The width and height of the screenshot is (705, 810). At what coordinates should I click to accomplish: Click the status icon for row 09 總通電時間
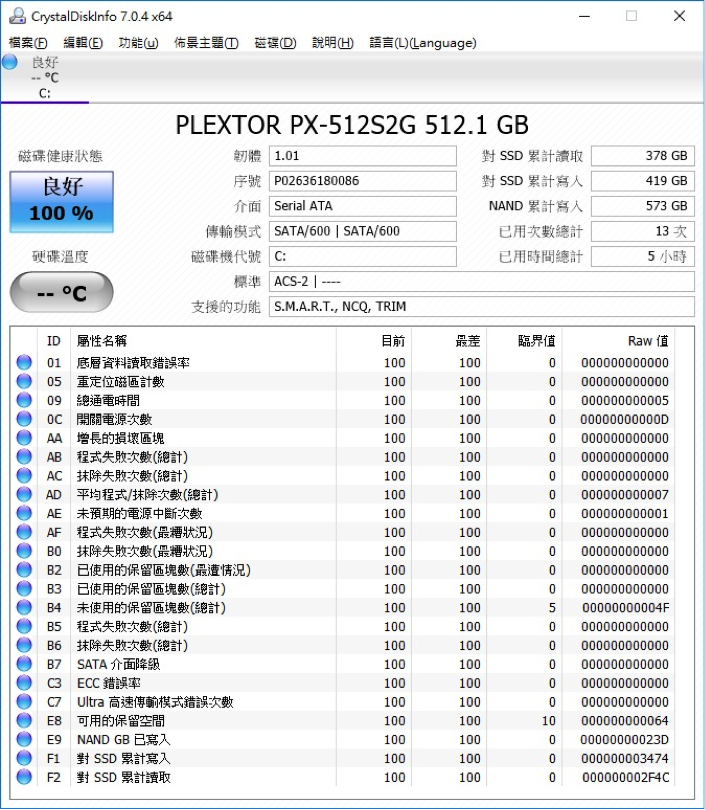tap(24, 400)
